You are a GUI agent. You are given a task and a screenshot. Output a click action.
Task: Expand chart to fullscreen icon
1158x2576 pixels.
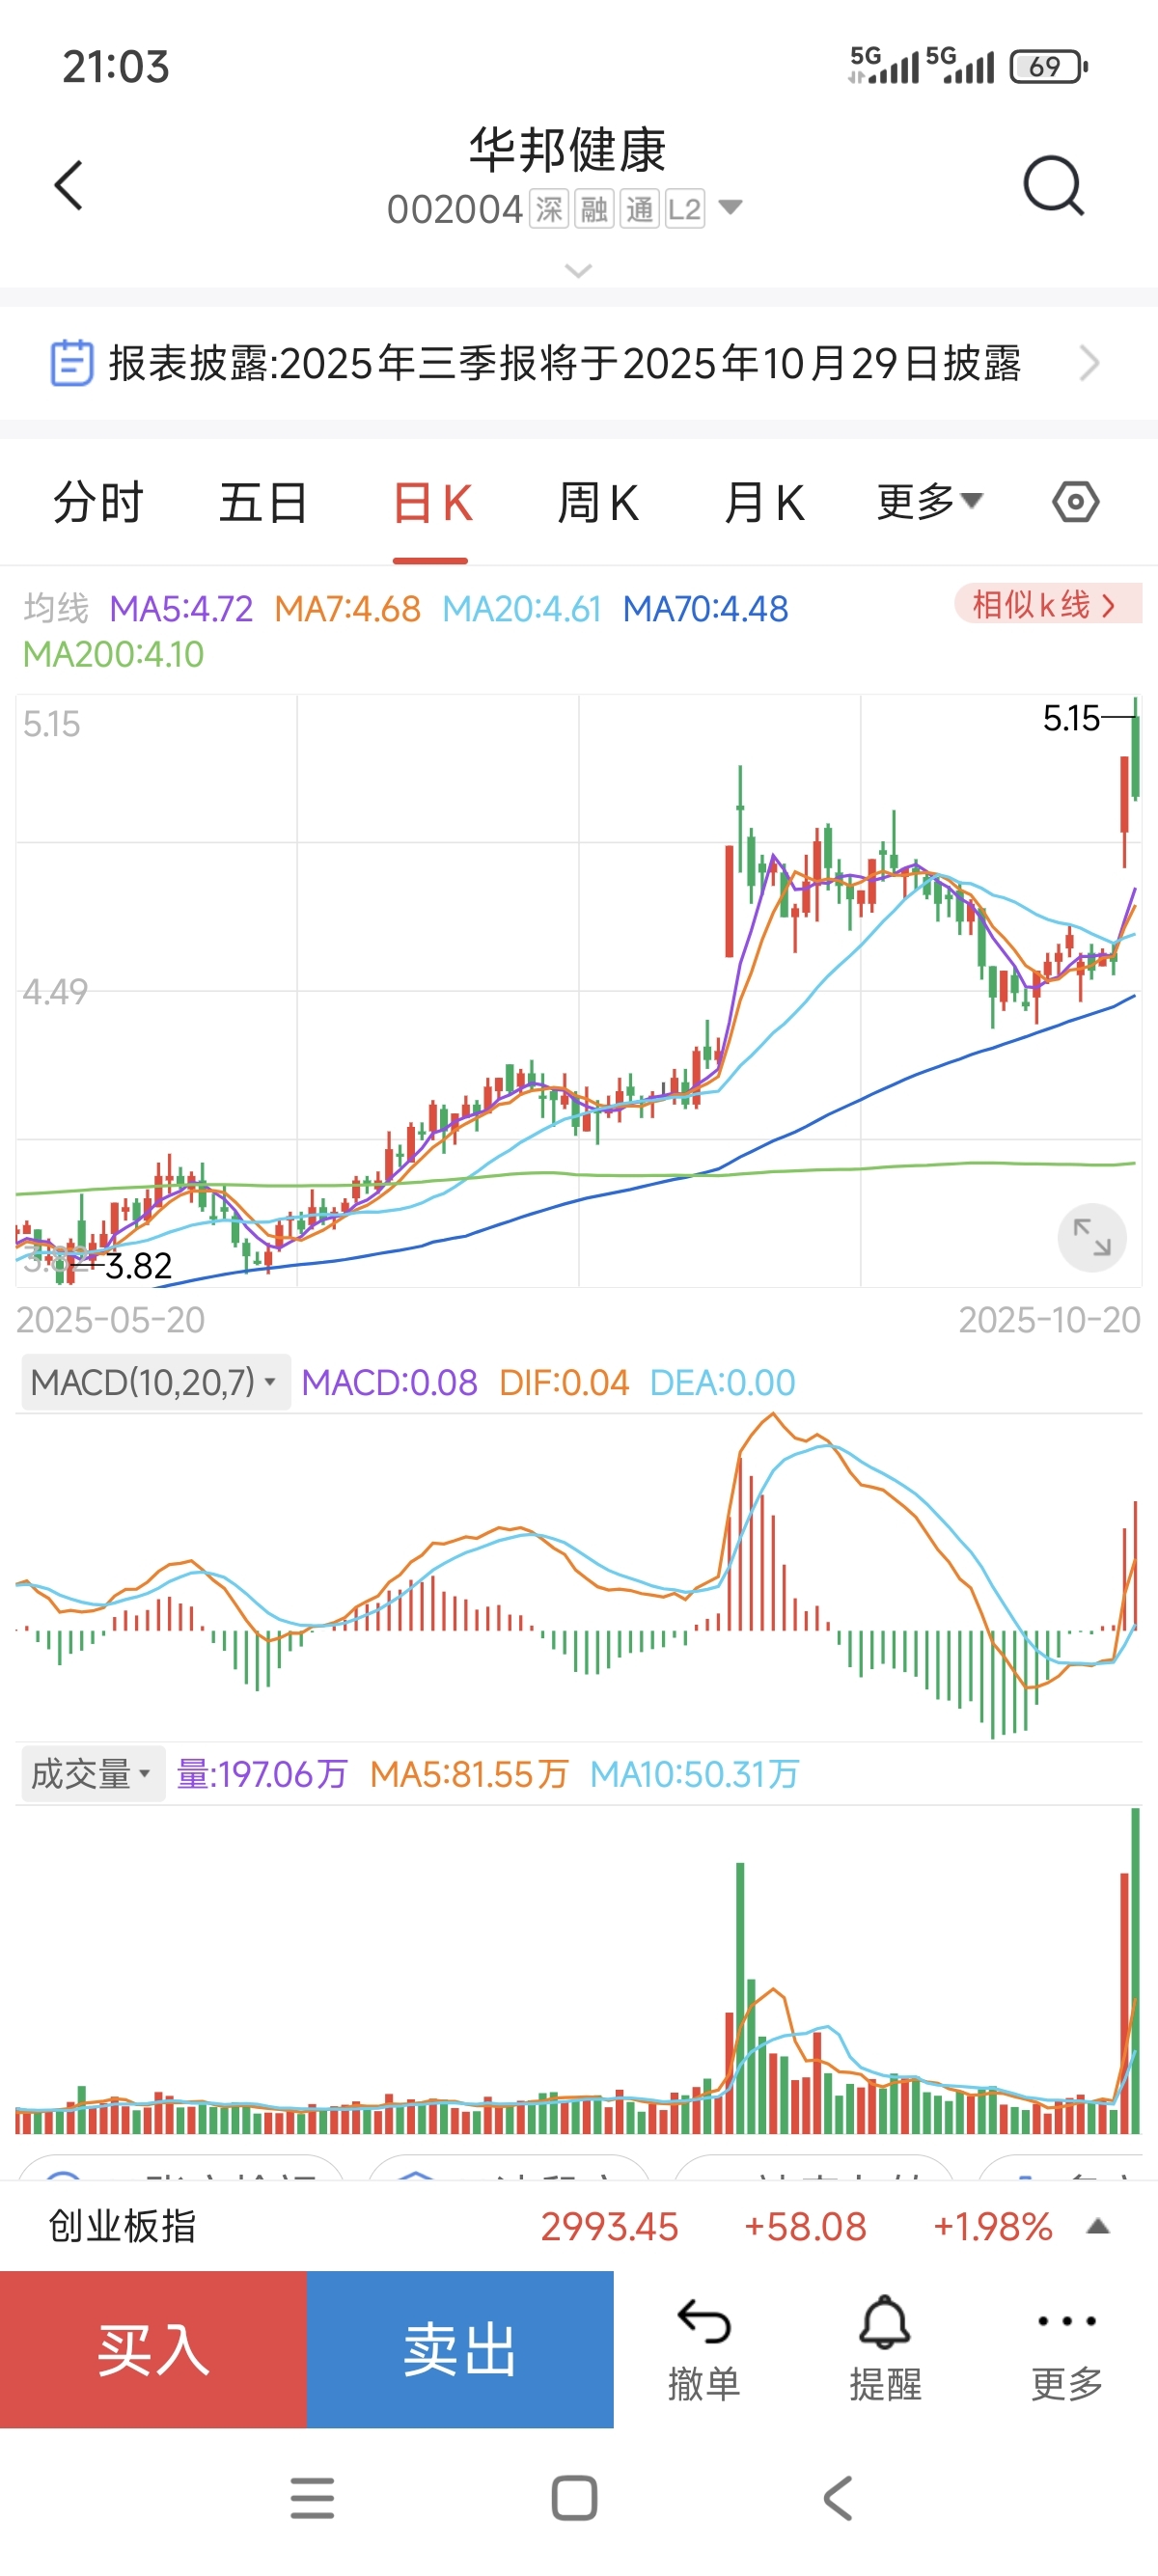[x=1092, y=1237]
